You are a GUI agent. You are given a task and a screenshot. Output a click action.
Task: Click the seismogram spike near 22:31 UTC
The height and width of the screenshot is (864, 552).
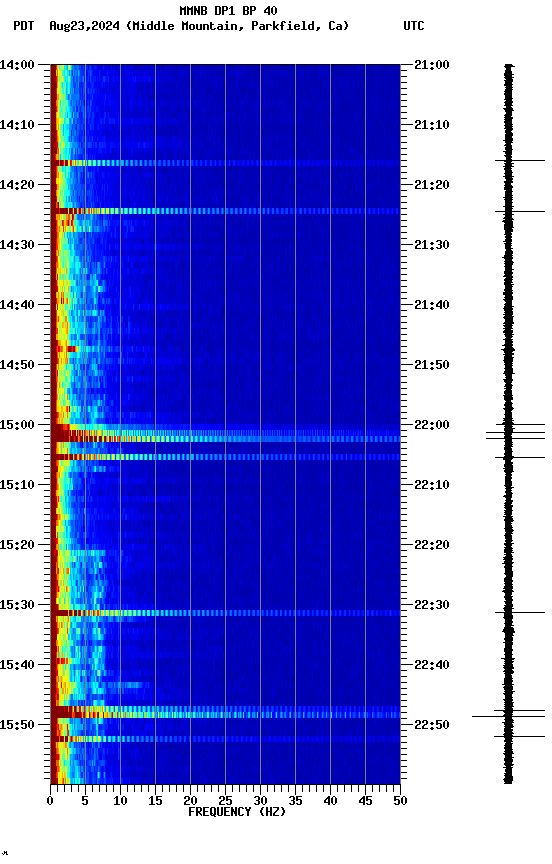tap(519, 613)
